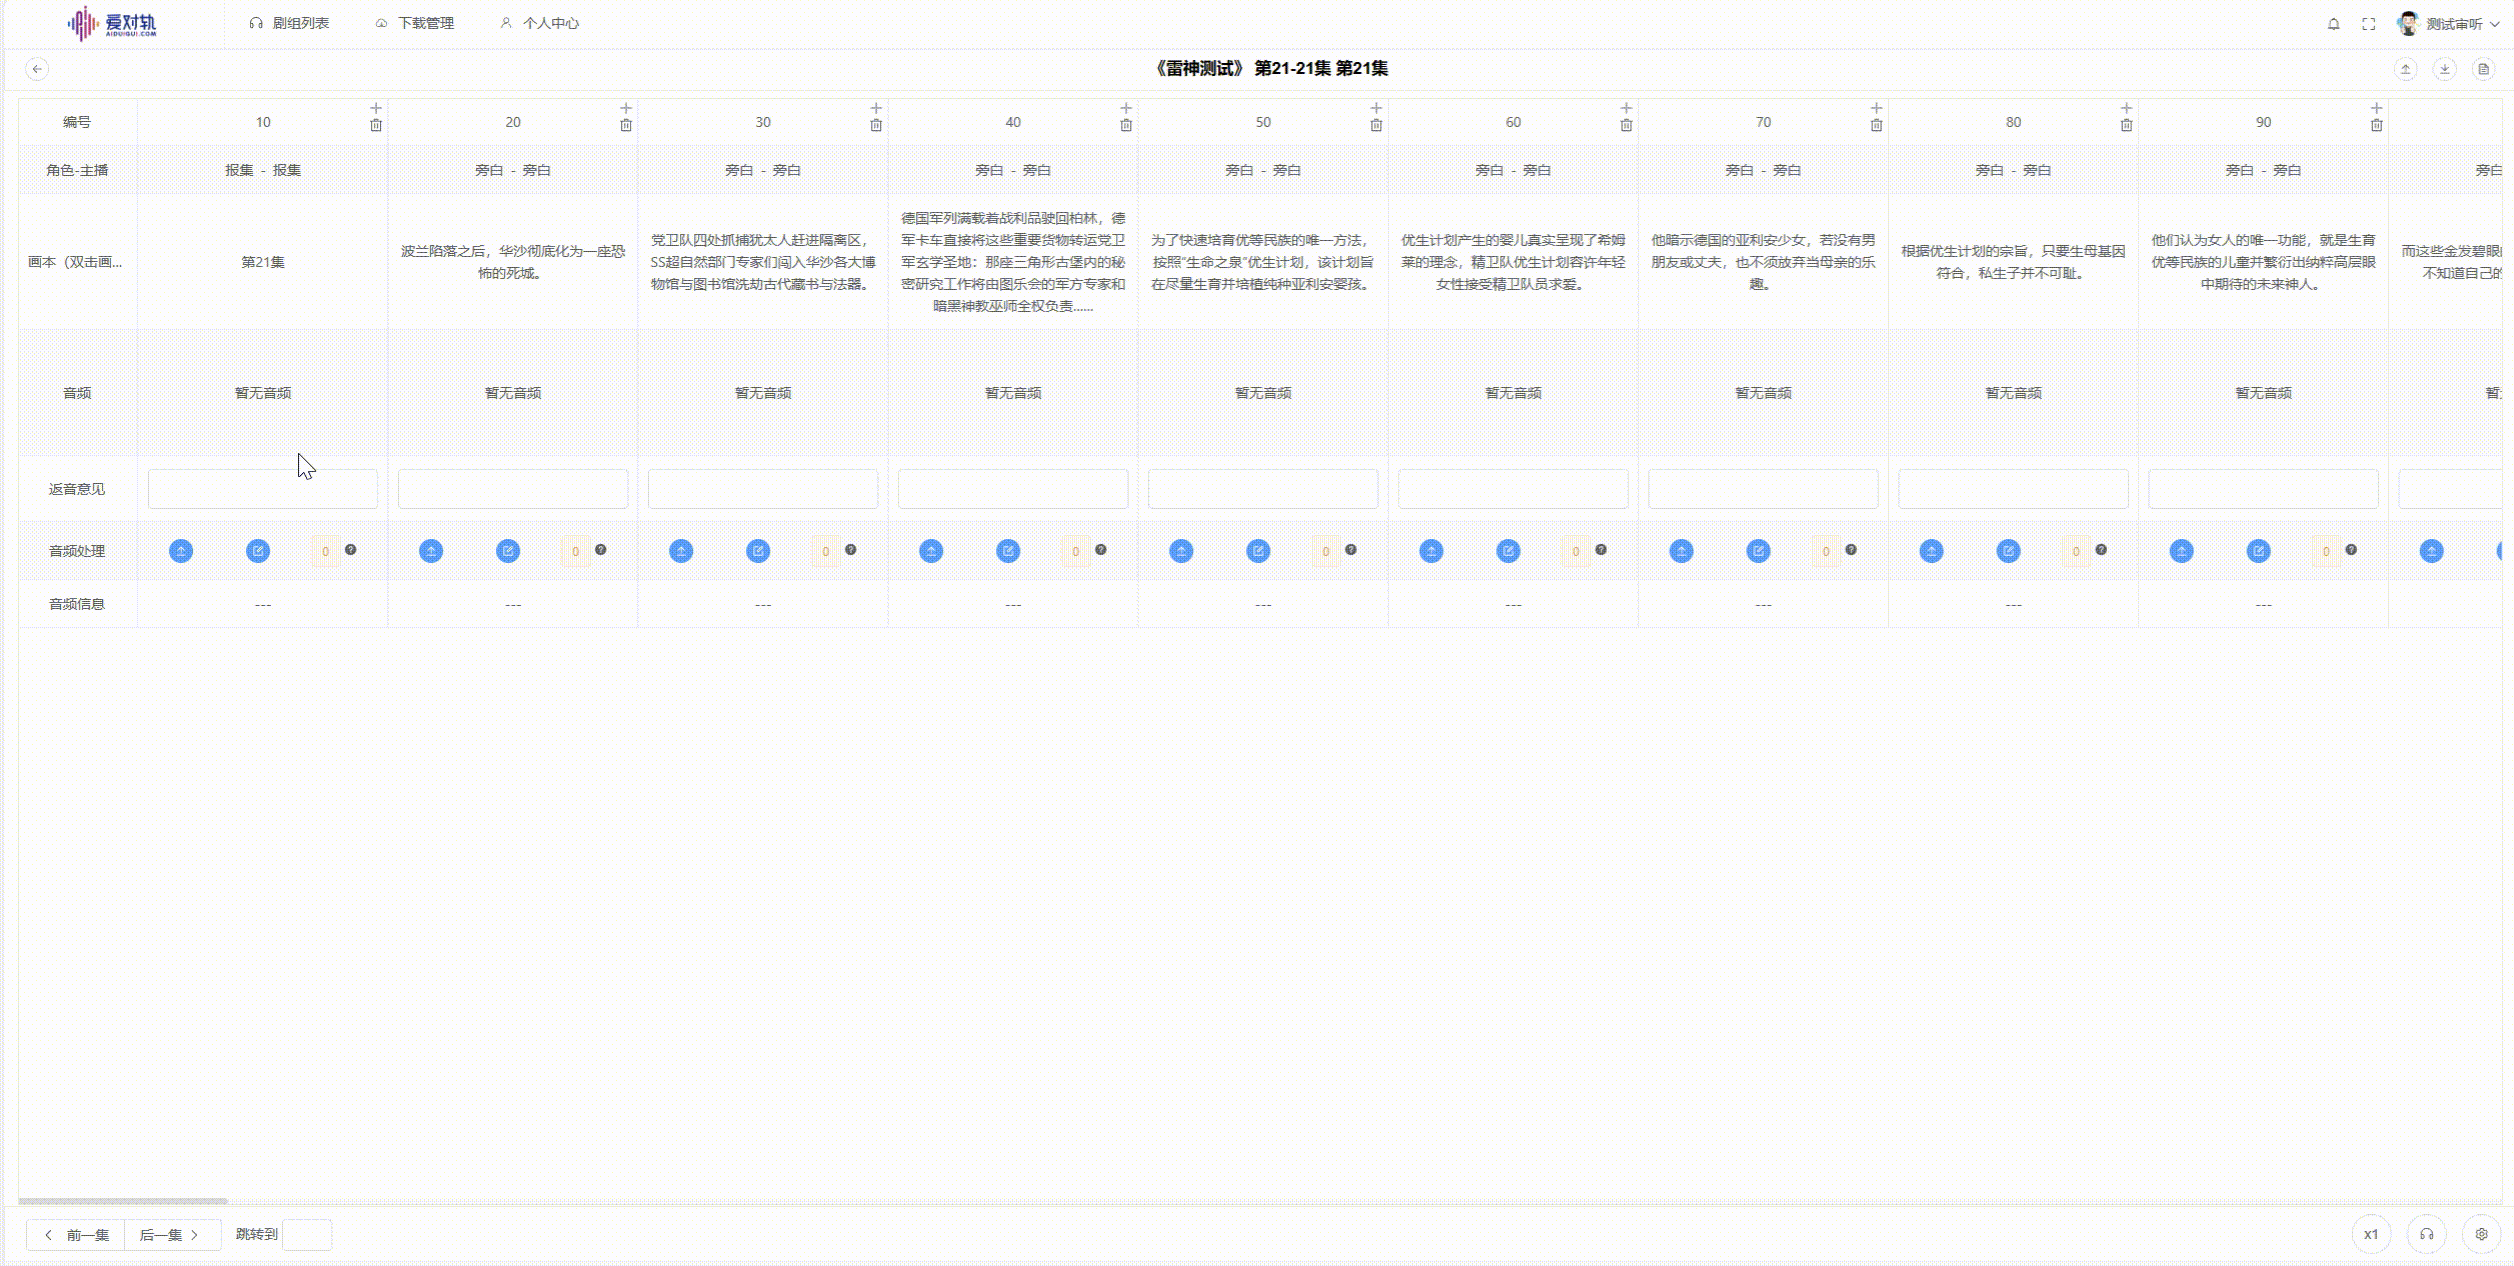
Task: Select script text starting 他暗示德国的
Action: pyautogui.click(x=1763, y=262)
